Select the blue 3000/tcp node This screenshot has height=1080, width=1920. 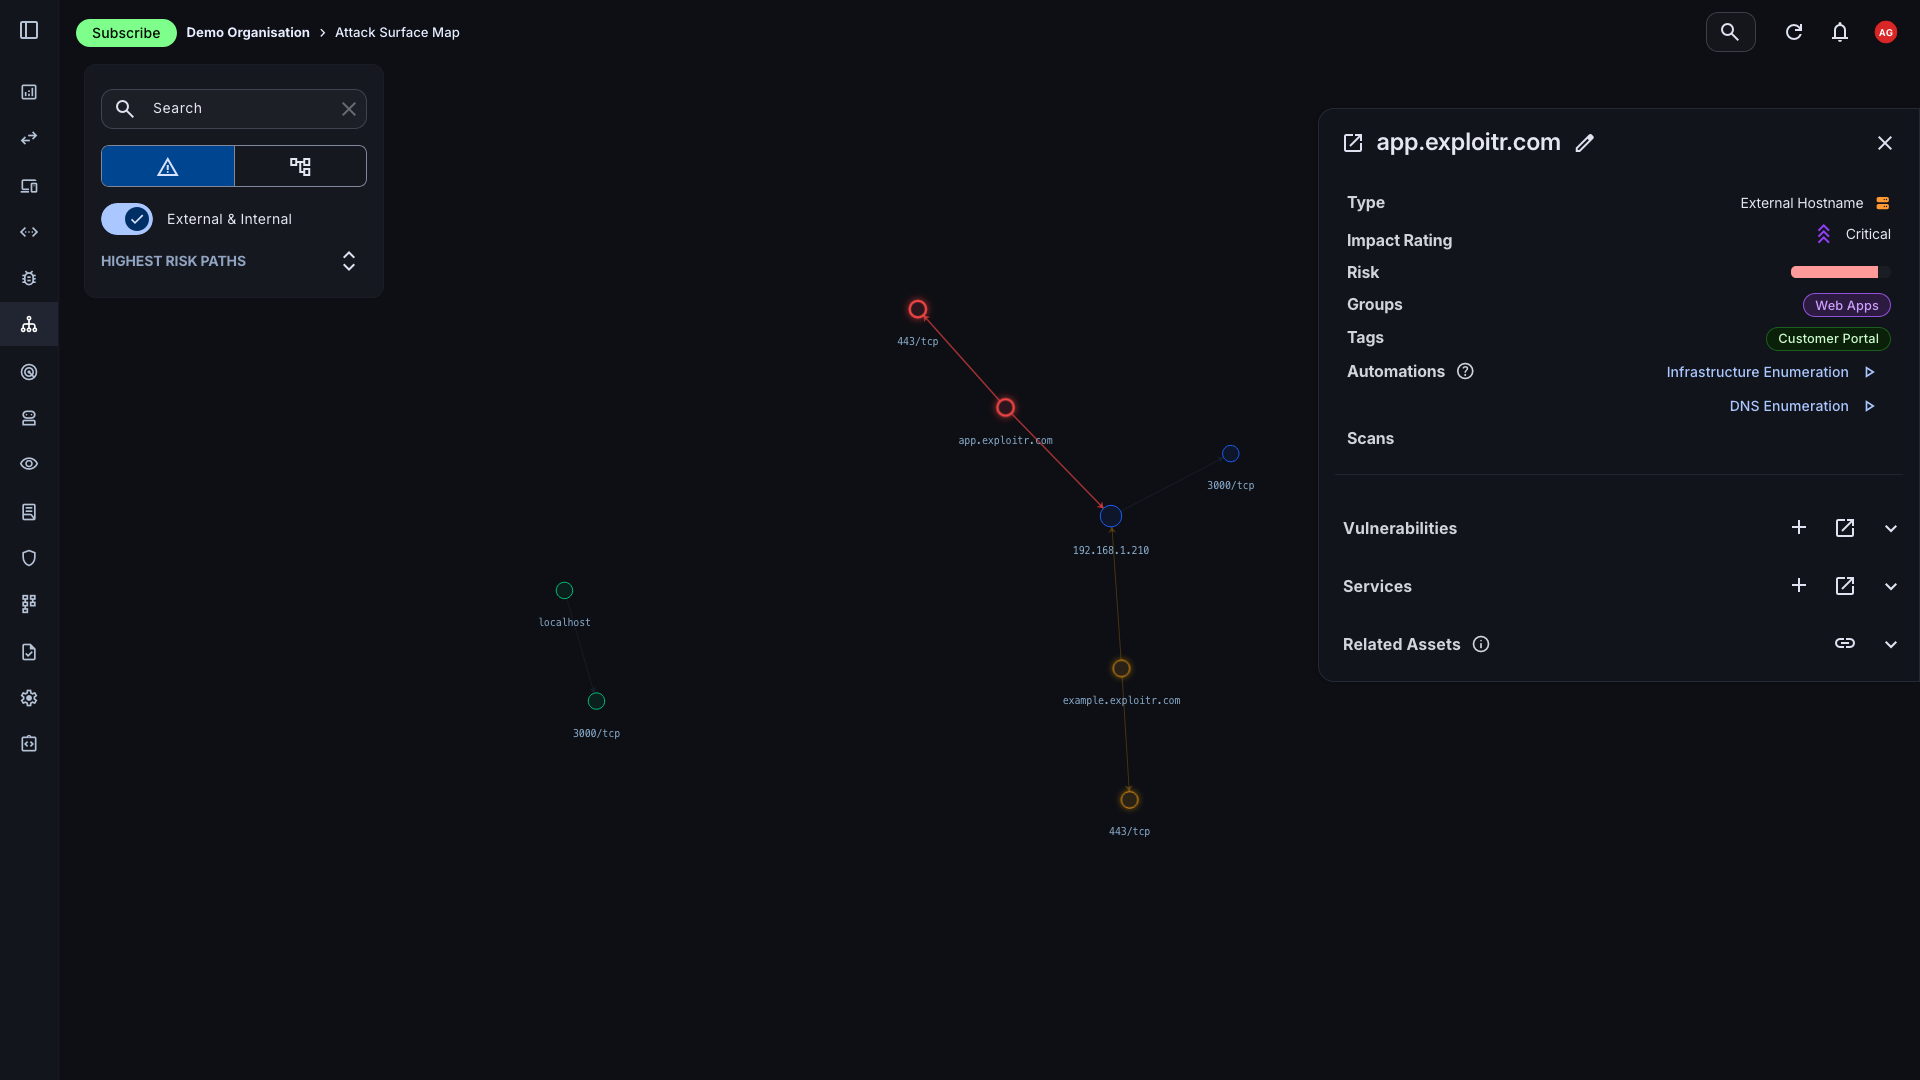click(x=1231, y=454)
